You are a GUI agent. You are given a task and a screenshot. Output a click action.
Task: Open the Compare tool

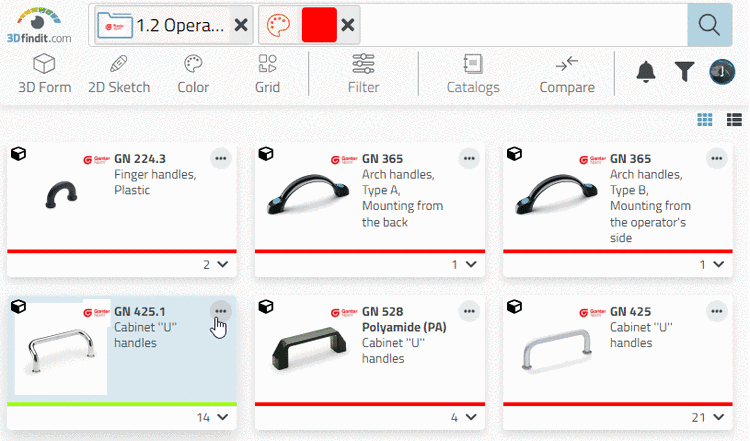567,74
